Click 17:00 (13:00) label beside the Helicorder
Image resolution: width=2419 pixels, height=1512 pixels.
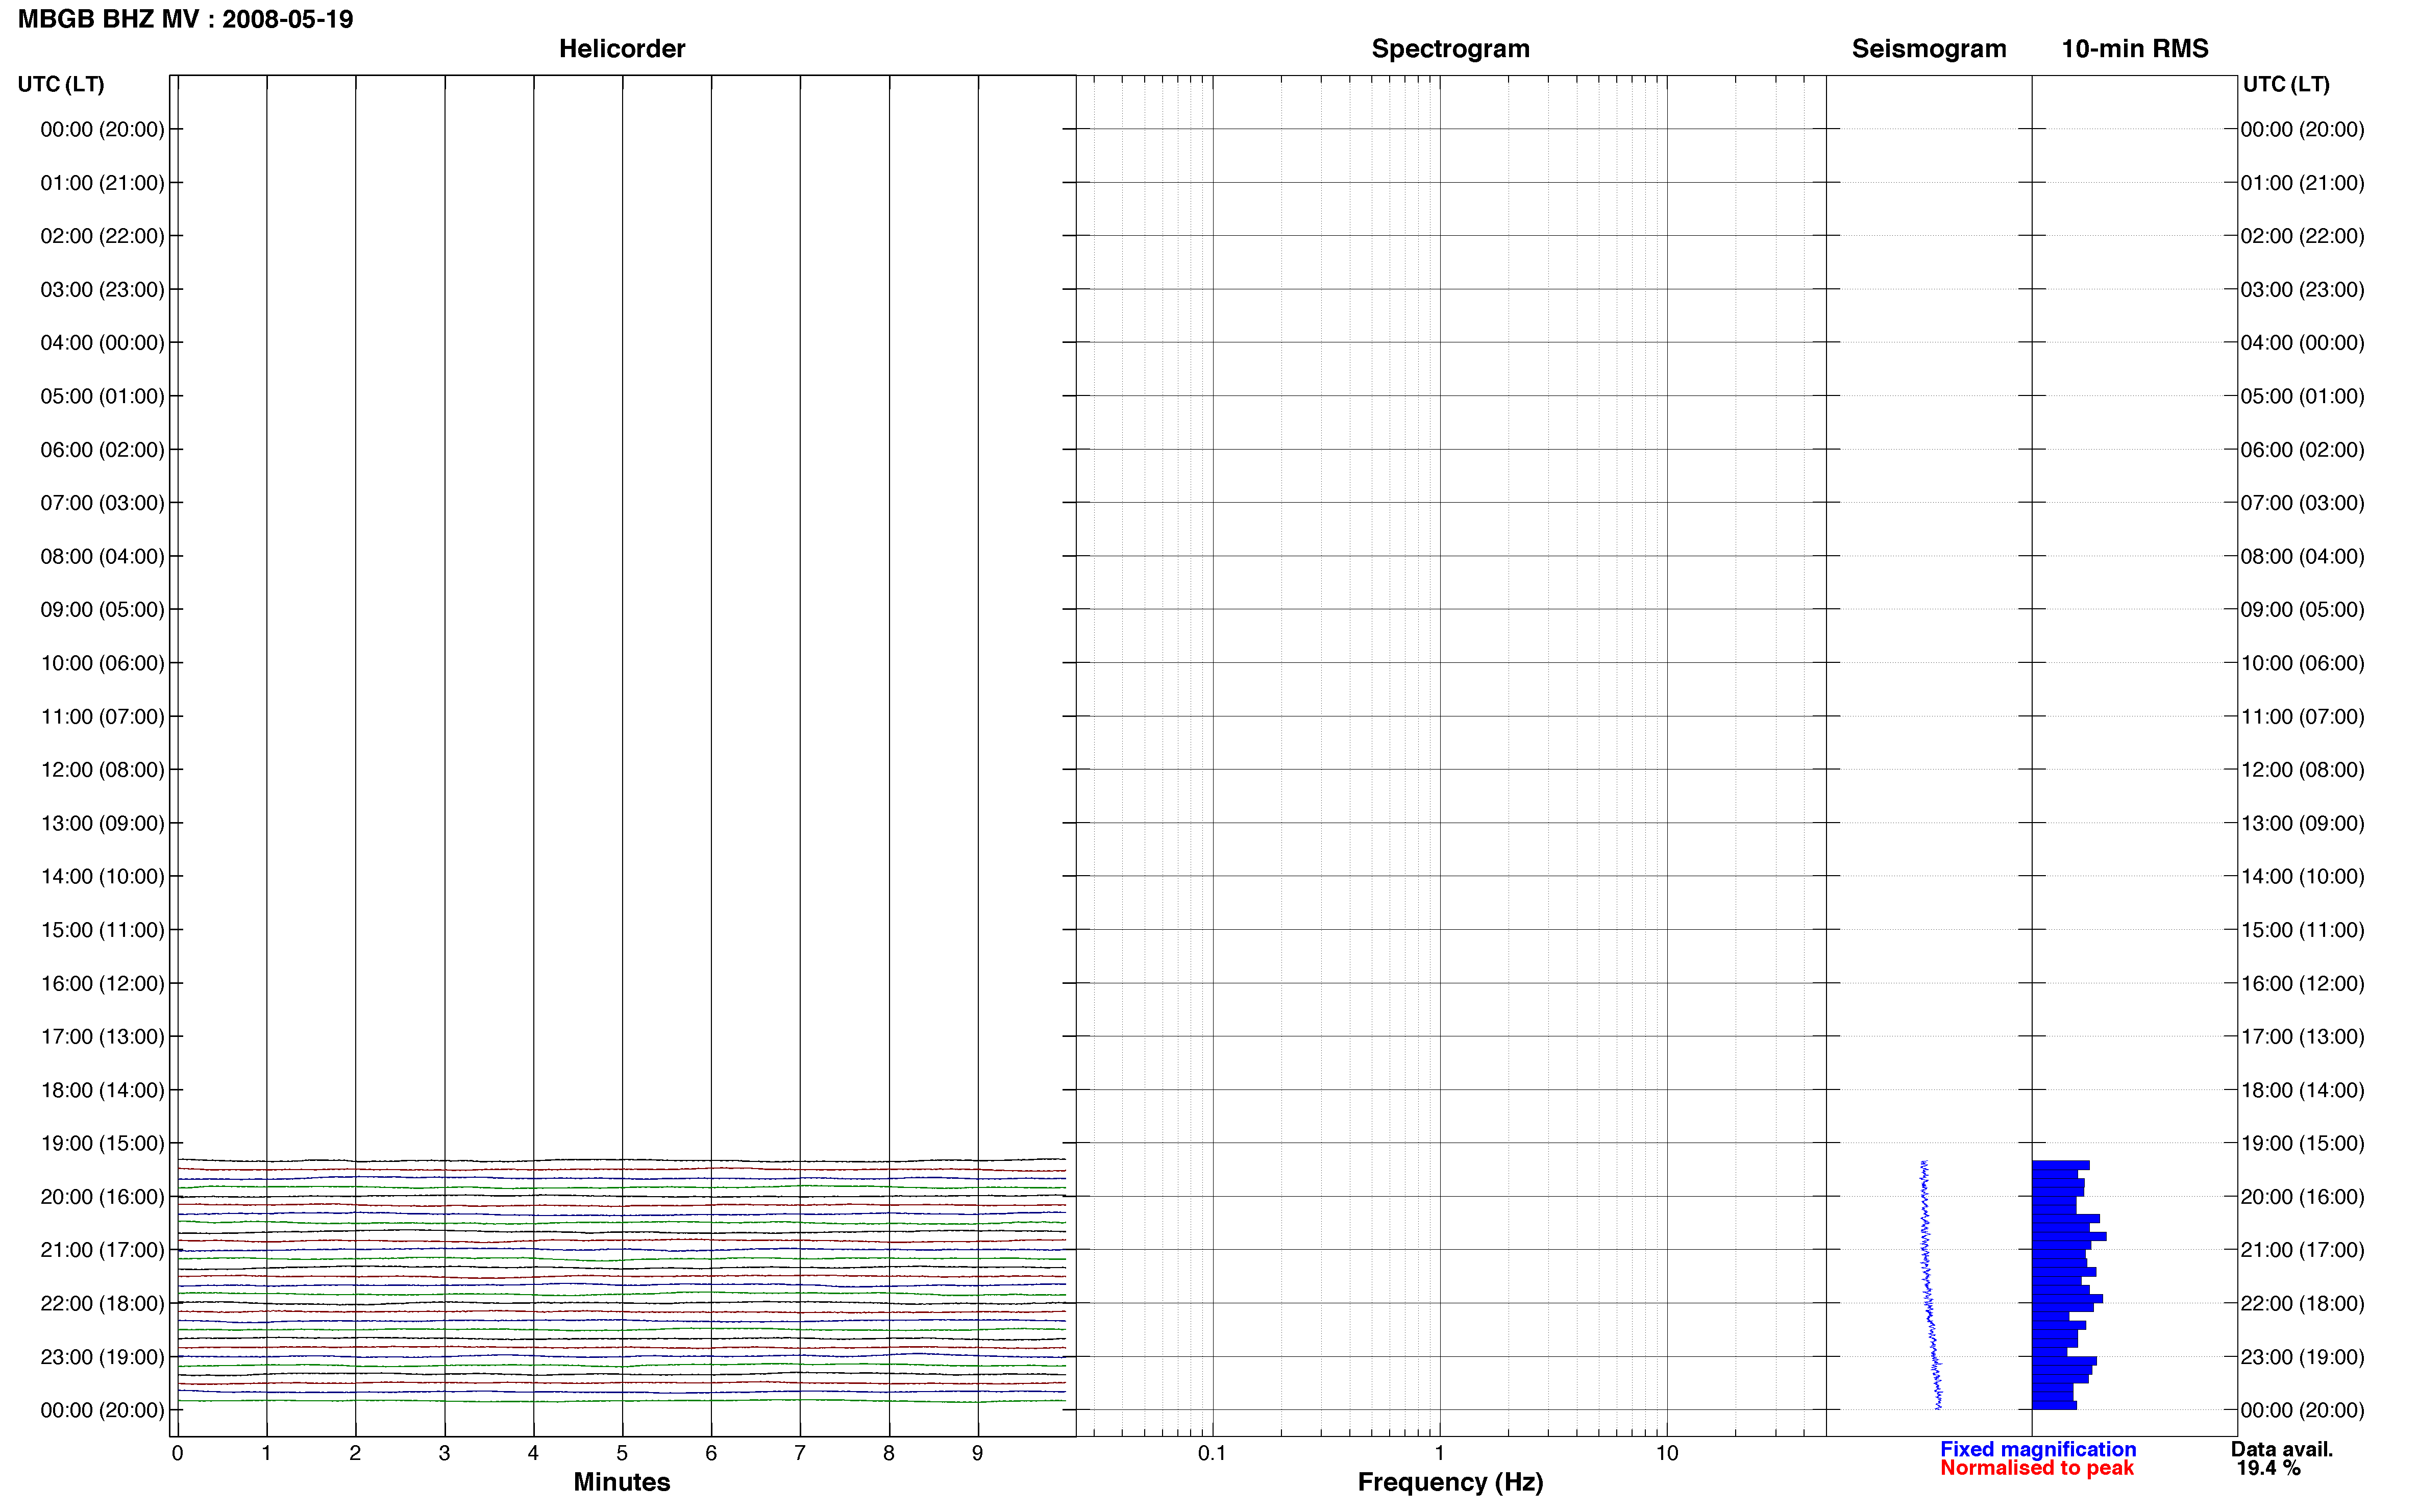pyautogui.click(x=102, y=1037)
